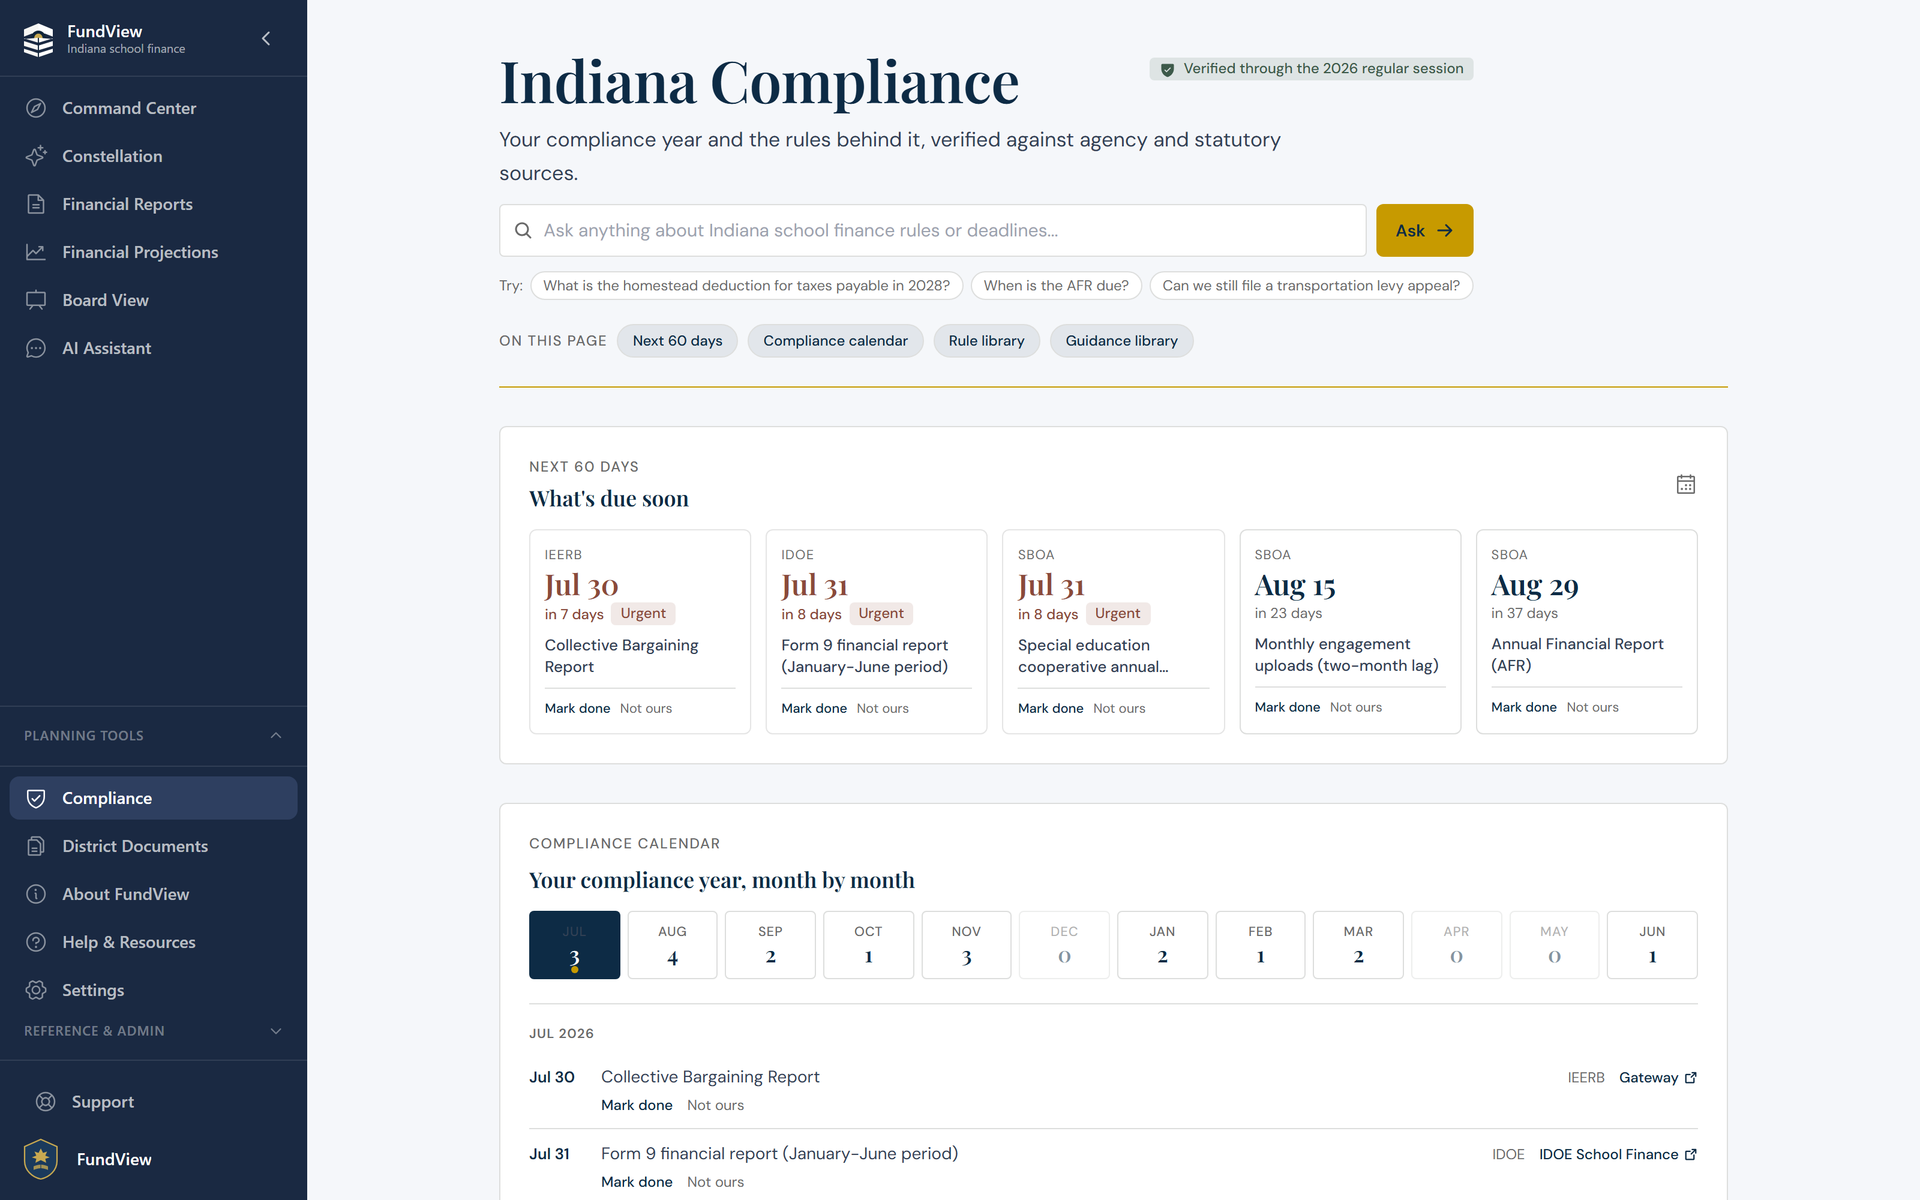The width and height of the screenshot is (1920, 1200).
Task: Collapse the sidebar with the chevron arrow
Action: (266, 39)
